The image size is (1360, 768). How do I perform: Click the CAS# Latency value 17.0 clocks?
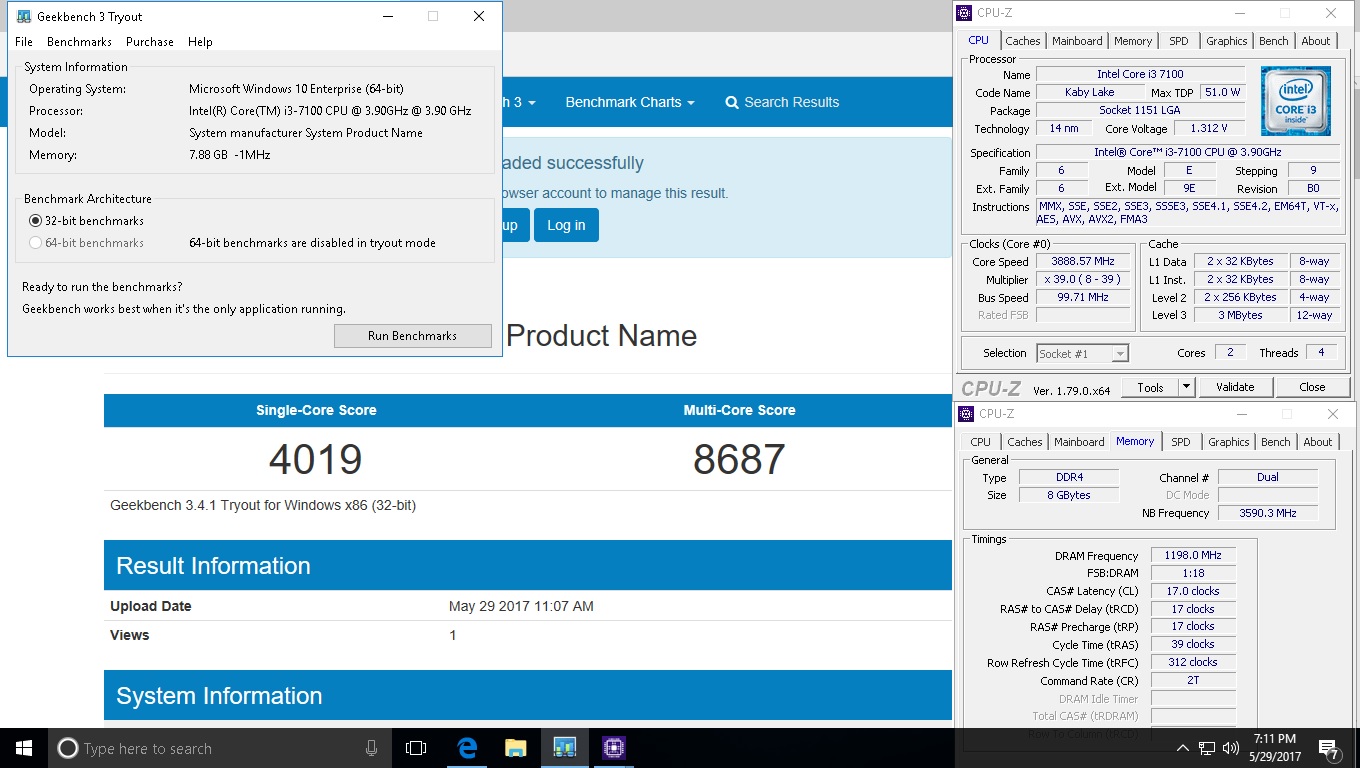point(1193,591)
